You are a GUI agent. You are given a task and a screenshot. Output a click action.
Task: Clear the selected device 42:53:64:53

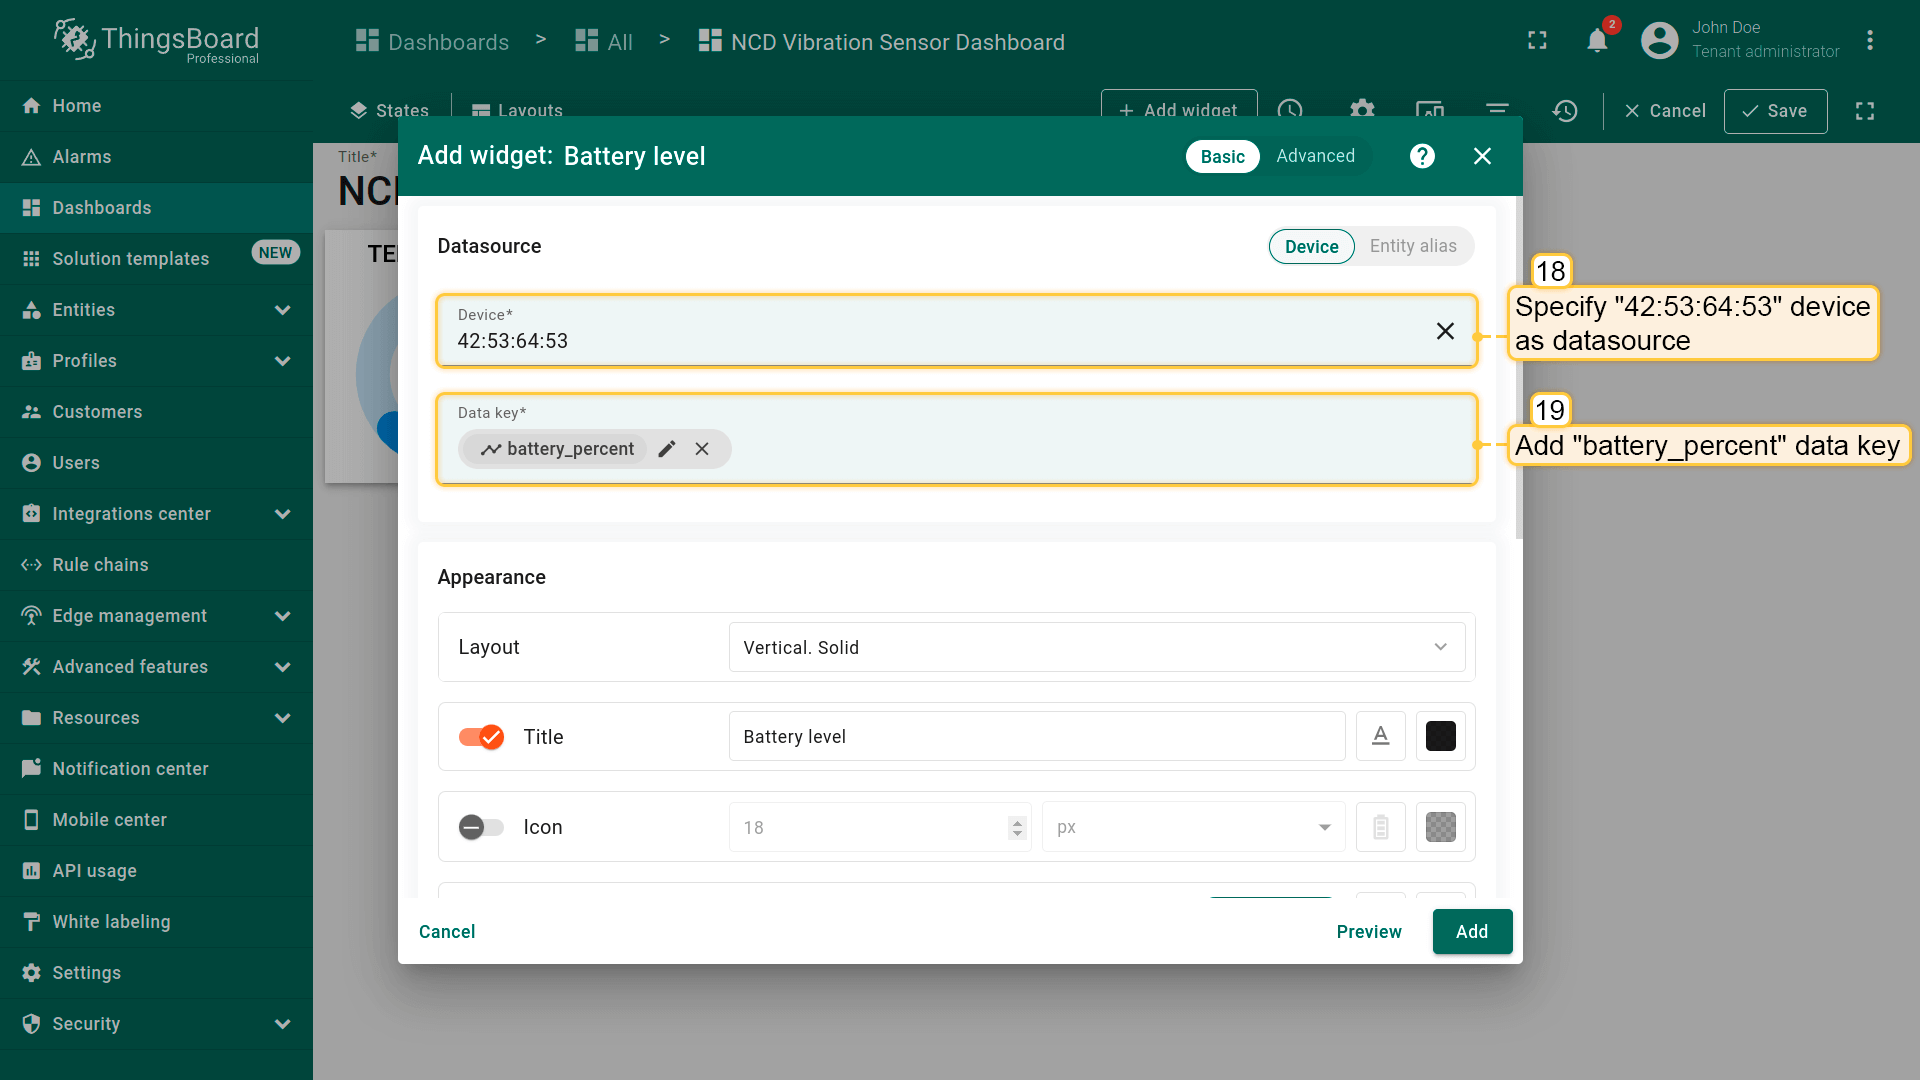[1445, 331]
